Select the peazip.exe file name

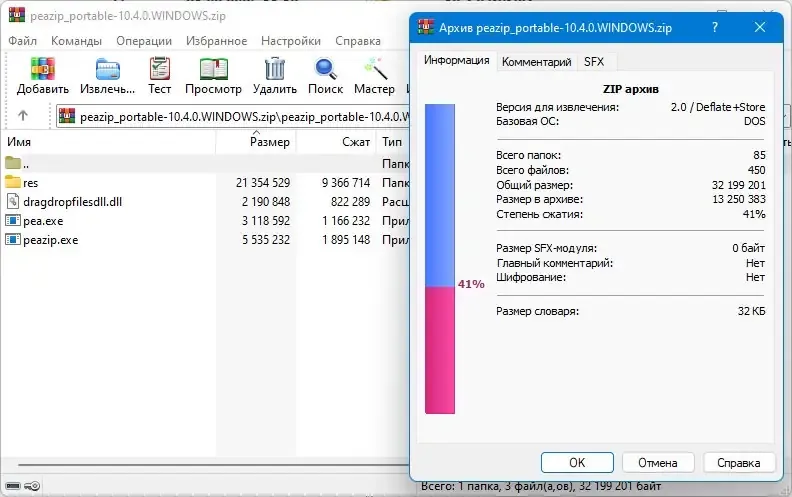click(51, 240)
